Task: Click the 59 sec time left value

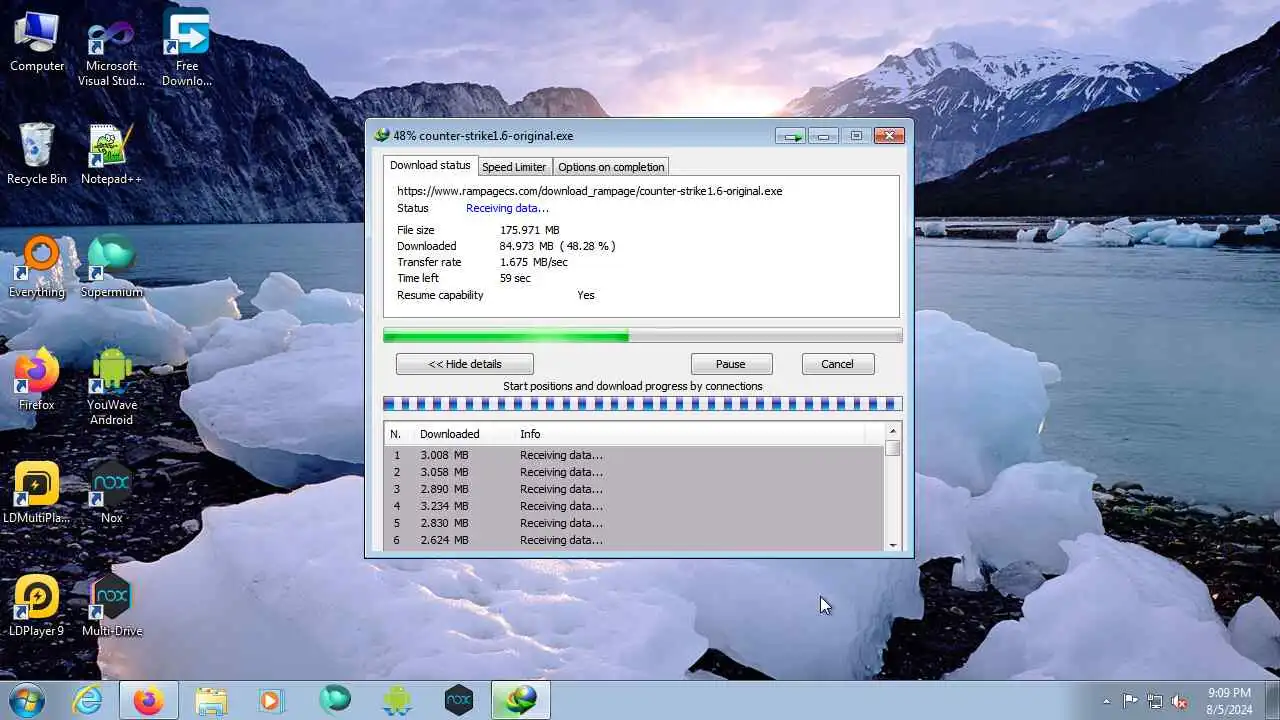Action: tap(515, 278)
